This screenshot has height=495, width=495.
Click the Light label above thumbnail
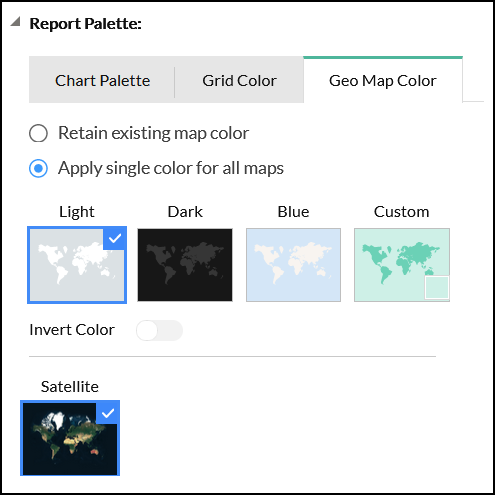point(77,212)
